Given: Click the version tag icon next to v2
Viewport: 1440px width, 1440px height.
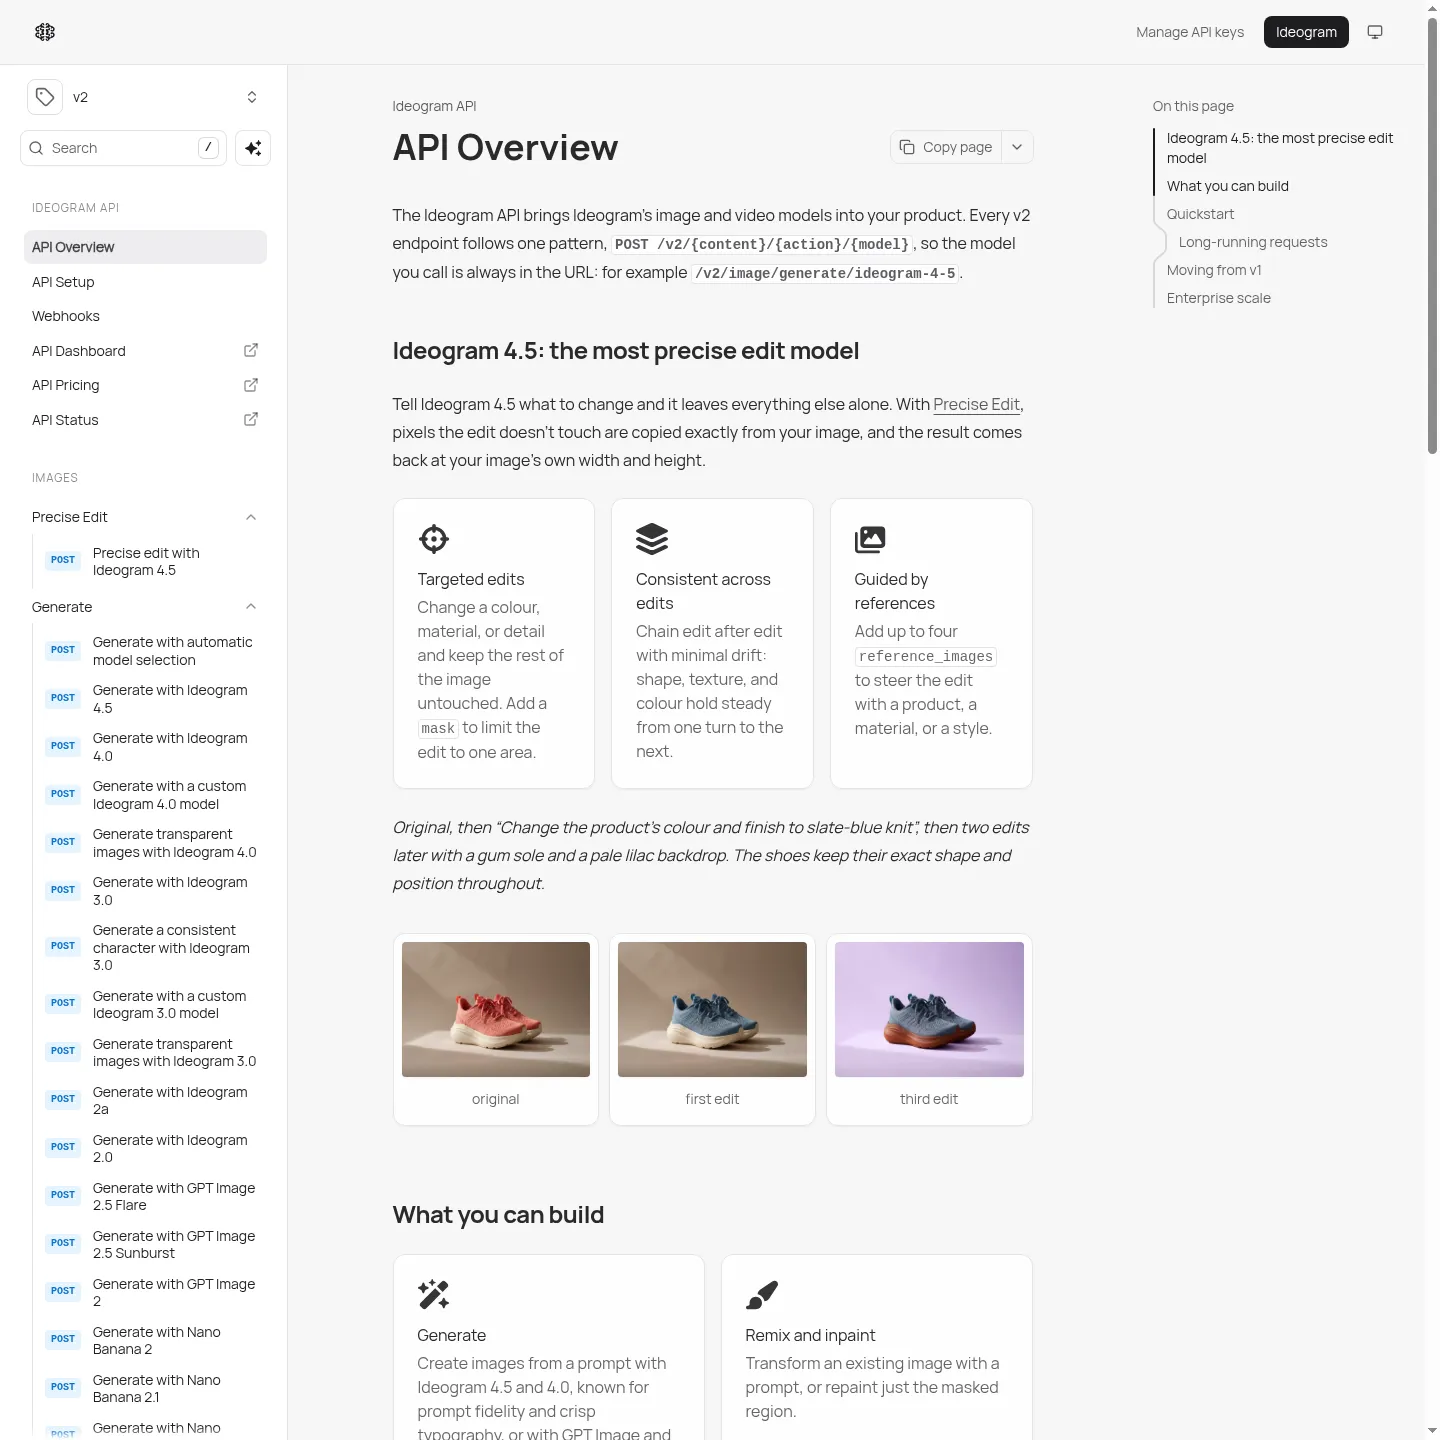Looking at the screenshot, I should [x=45, y=97].
